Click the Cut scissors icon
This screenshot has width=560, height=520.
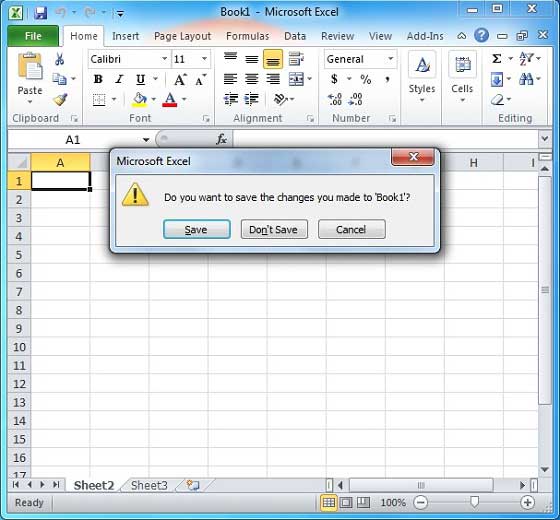click(x=59, y=59)
